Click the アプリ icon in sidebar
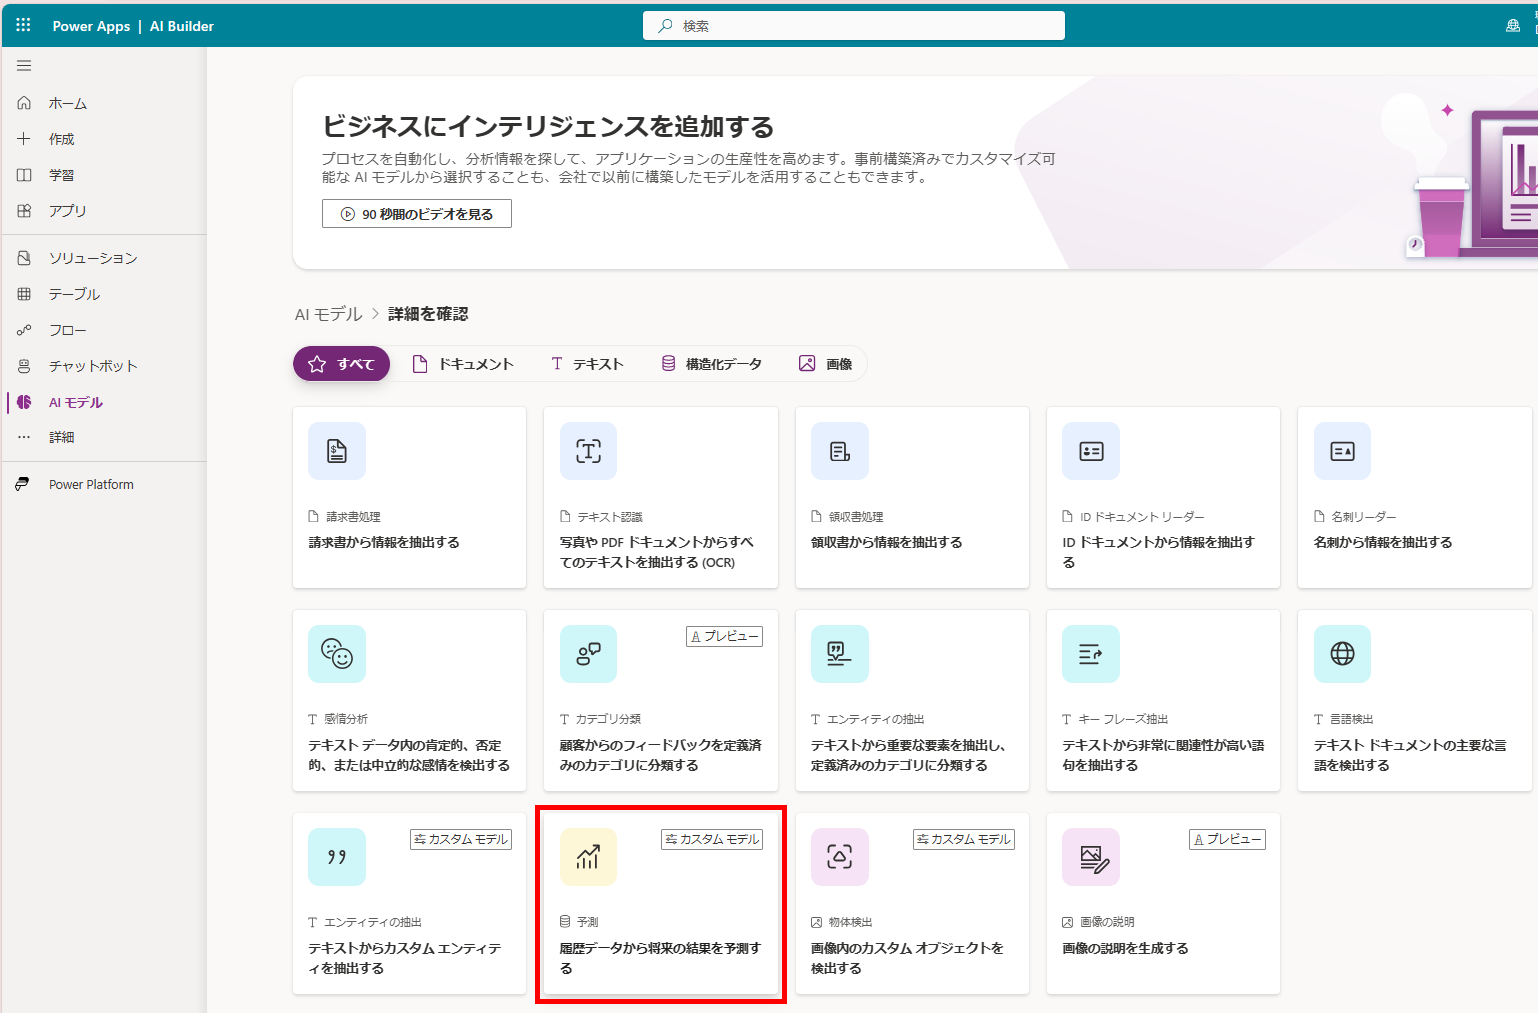Screen dimensions: 1538x1013 click(x=24, y=211)
